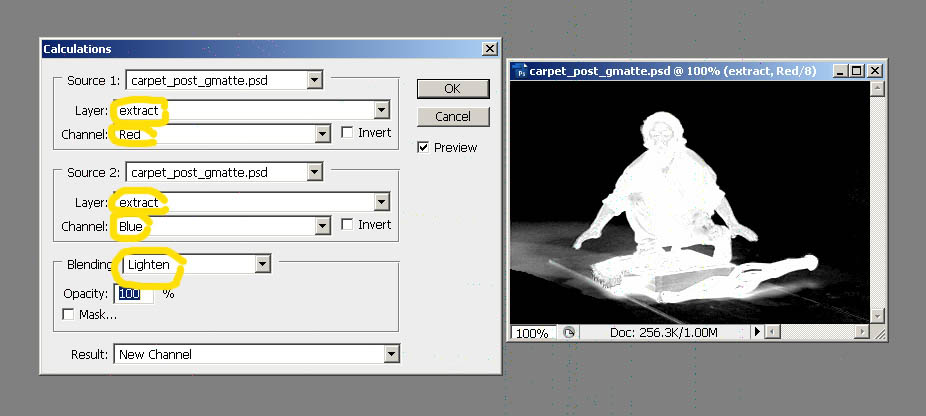Click the Doc: 256.3K/1.00M status text
This screenshot has width=926, height=416.
[663, 333]
